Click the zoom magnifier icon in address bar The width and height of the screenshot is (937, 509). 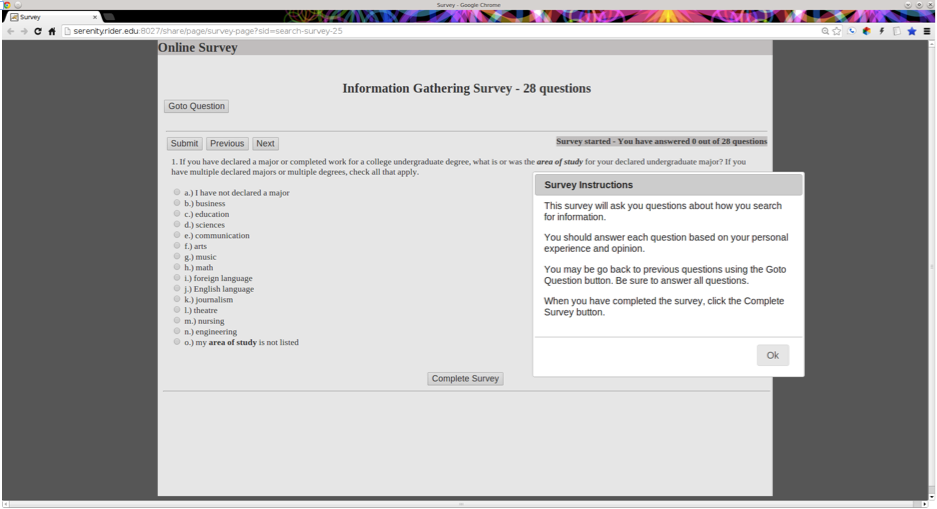[825, 31]
